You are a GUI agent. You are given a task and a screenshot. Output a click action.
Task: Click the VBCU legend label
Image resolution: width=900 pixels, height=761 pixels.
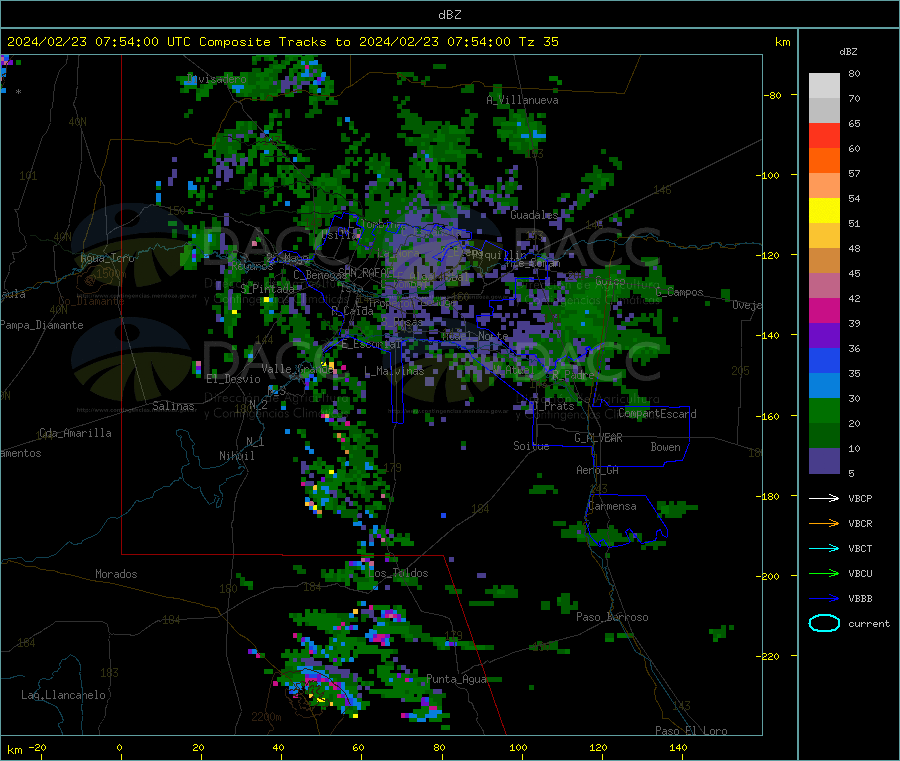click(860, 573)
